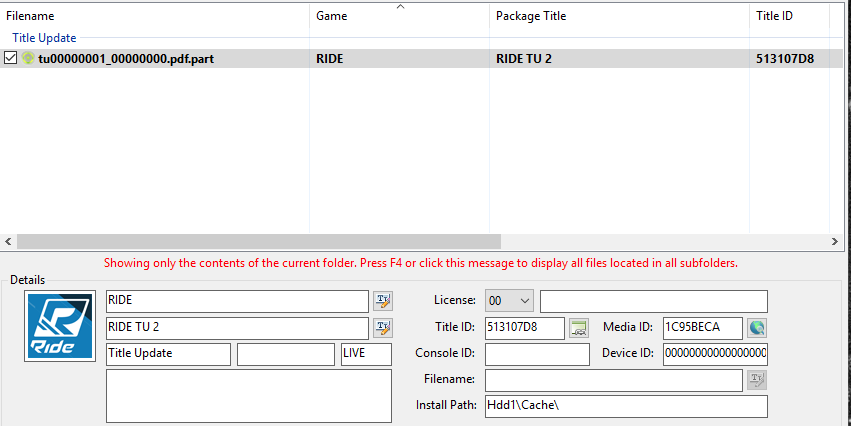Screen dimensions: 851x426
Task: Click the lookup icon next to Title ID
Action: tap(579, 327)
